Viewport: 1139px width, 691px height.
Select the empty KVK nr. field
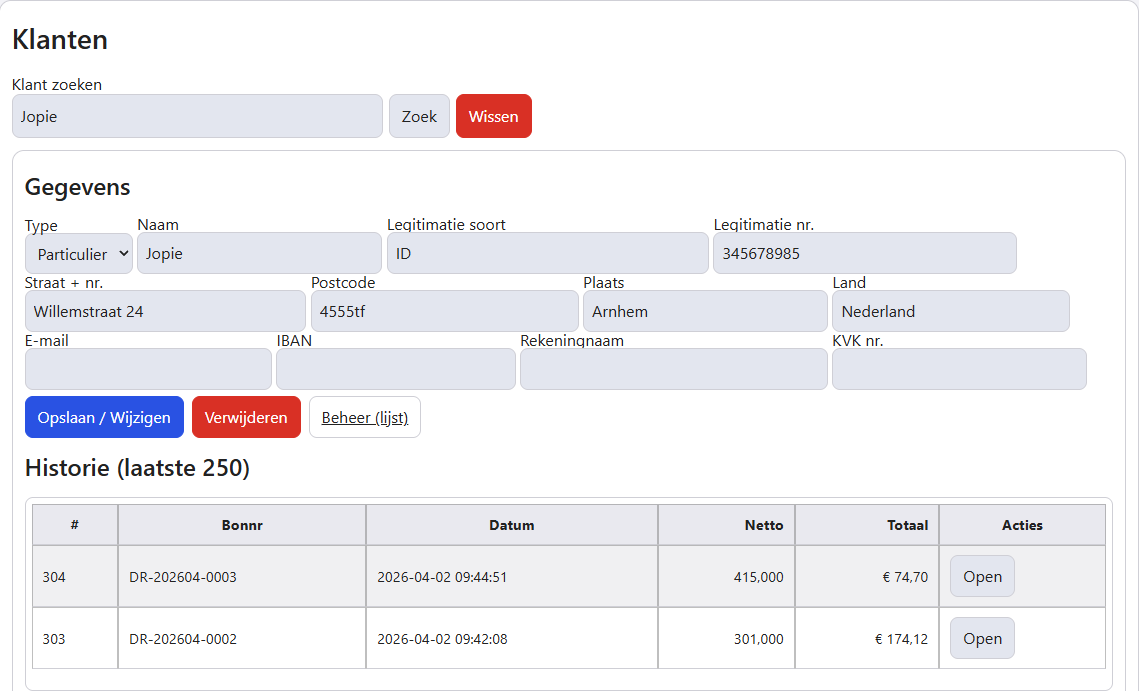pos(960,369)
